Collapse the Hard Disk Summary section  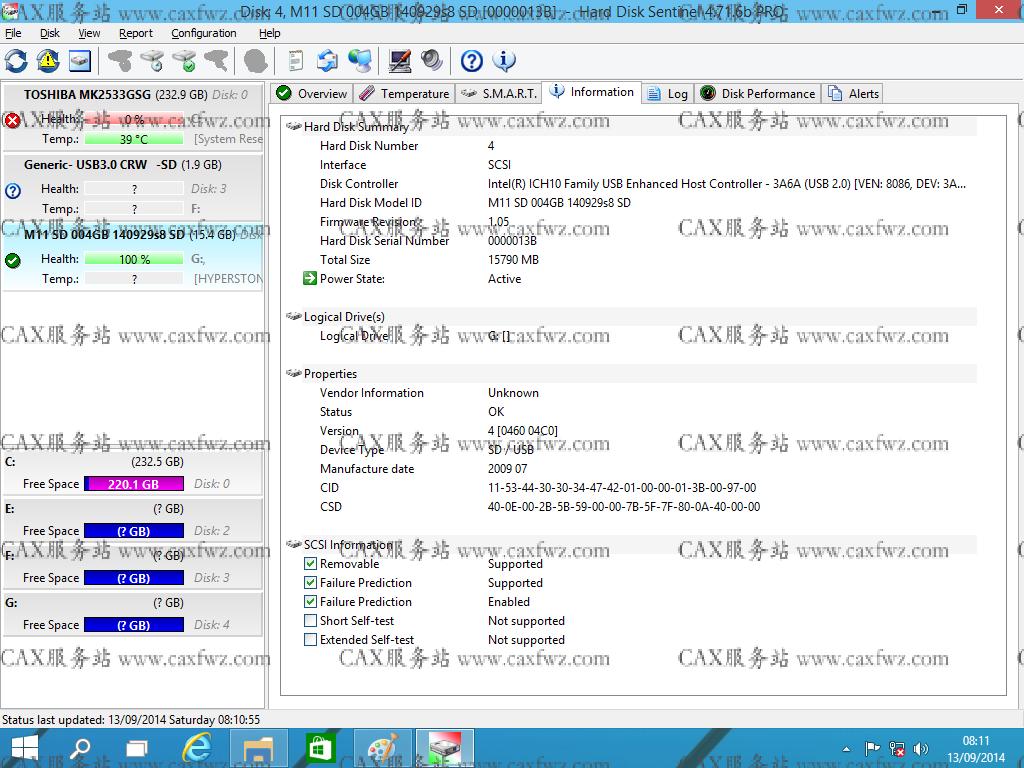pyautogui.click(x=294, y=127)
